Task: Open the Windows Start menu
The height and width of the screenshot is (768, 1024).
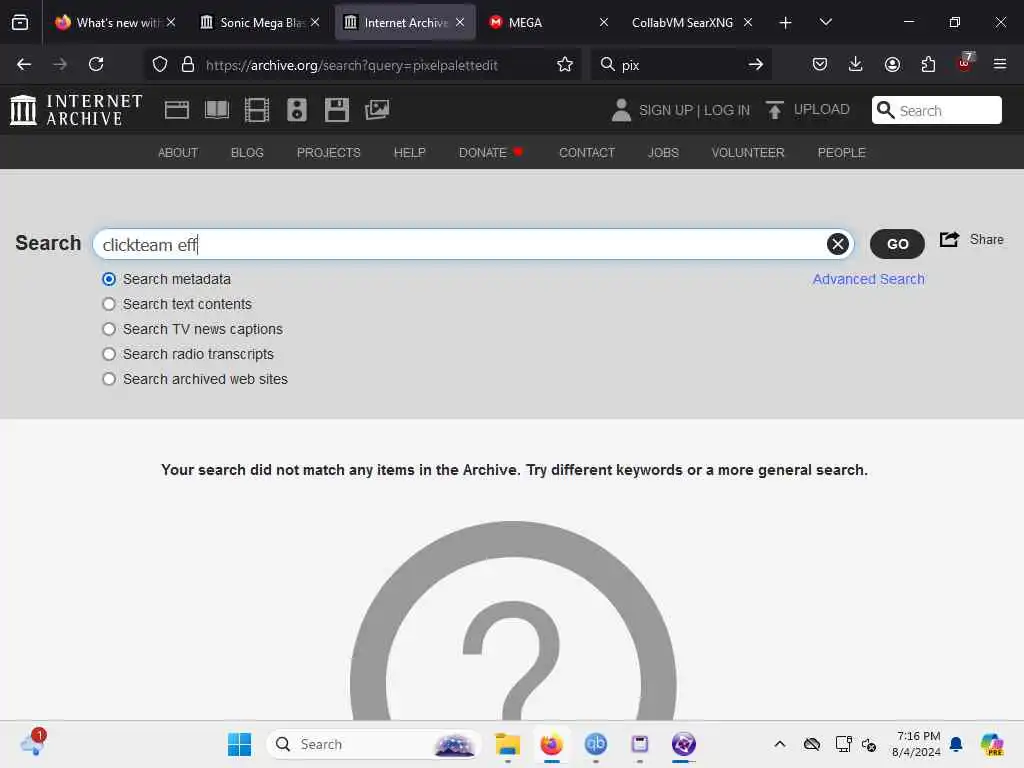Action: 239,744
